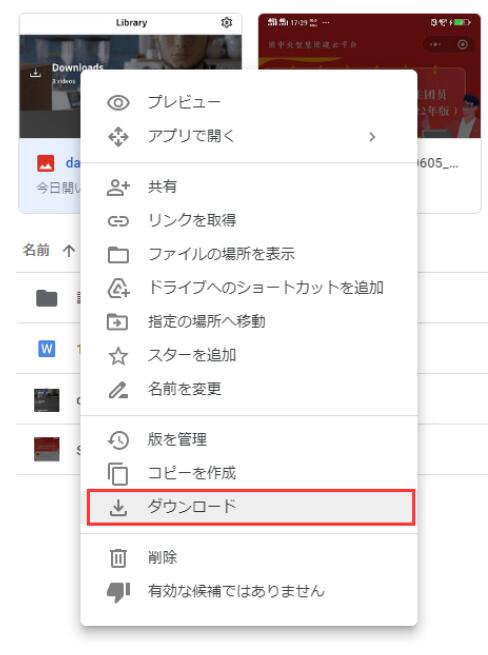Click the chain link icon beside リンクを取得

tap(118, 221)
